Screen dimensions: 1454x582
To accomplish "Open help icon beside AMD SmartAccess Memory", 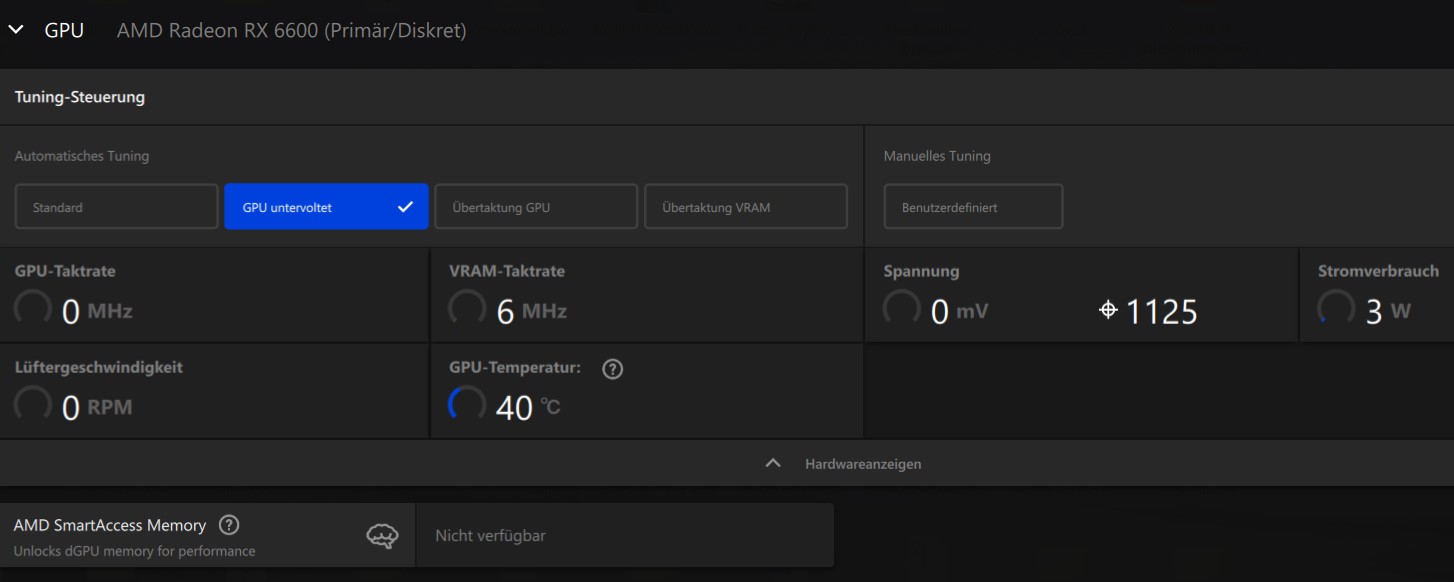I will tap(229, 525).
